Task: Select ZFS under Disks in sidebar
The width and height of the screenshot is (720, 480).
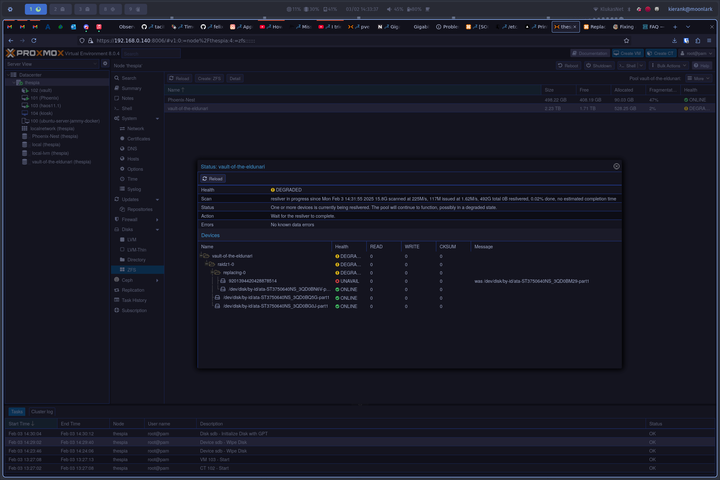Action: tap(131, 270)
